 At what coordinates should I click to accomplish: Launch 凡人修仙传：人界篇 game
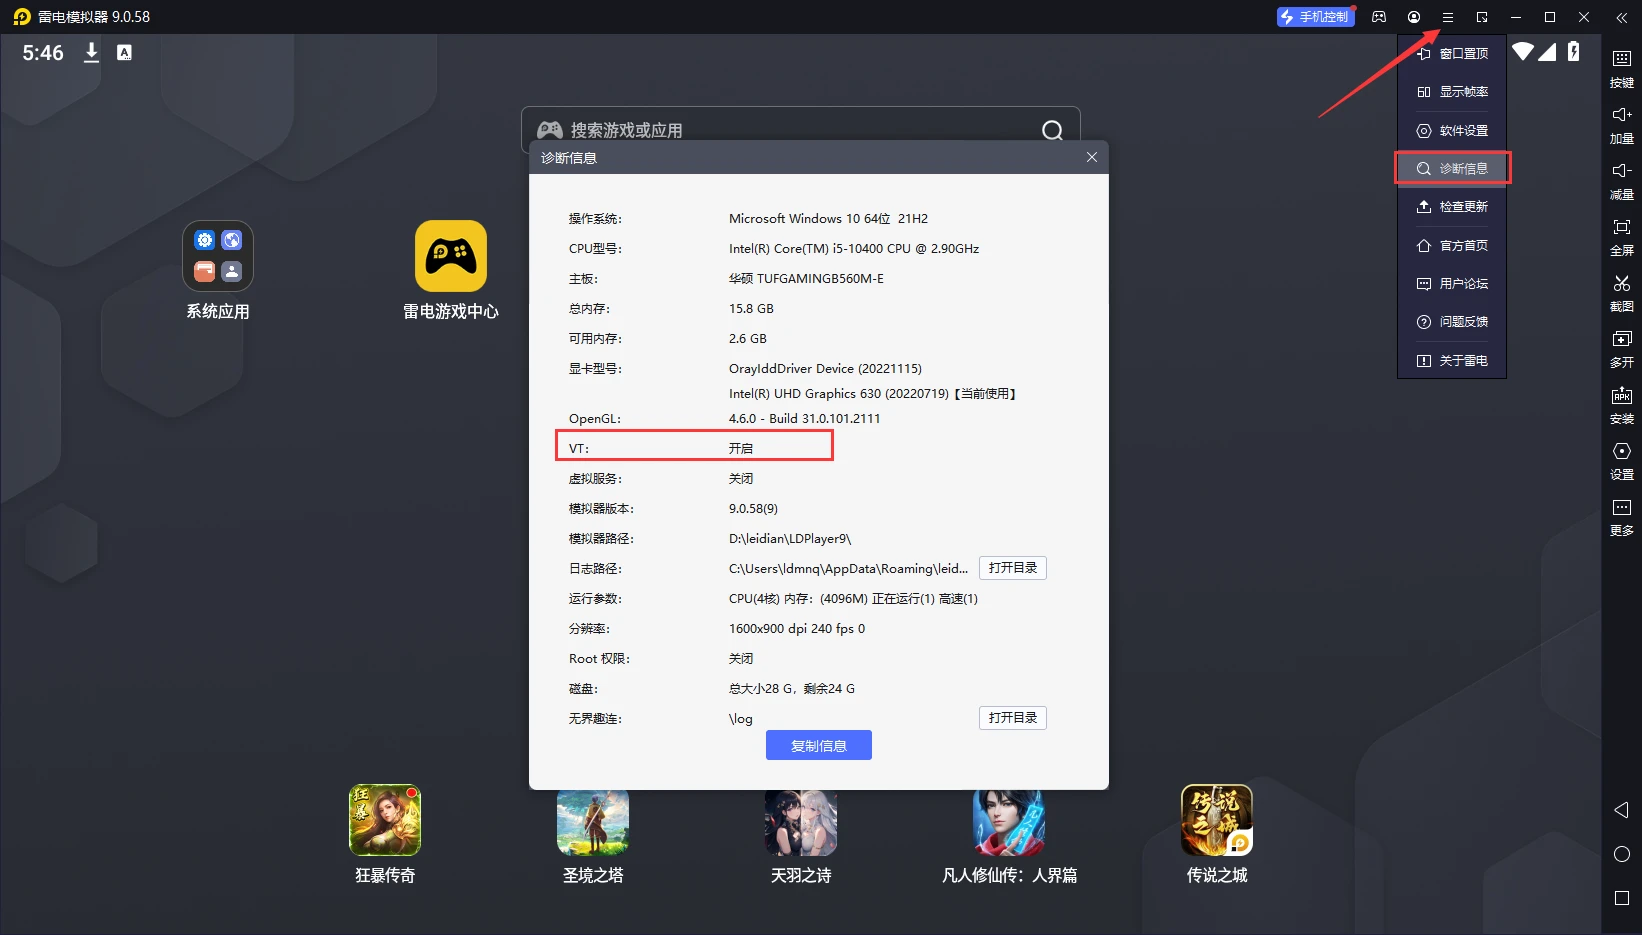[x=1009, y=834]
